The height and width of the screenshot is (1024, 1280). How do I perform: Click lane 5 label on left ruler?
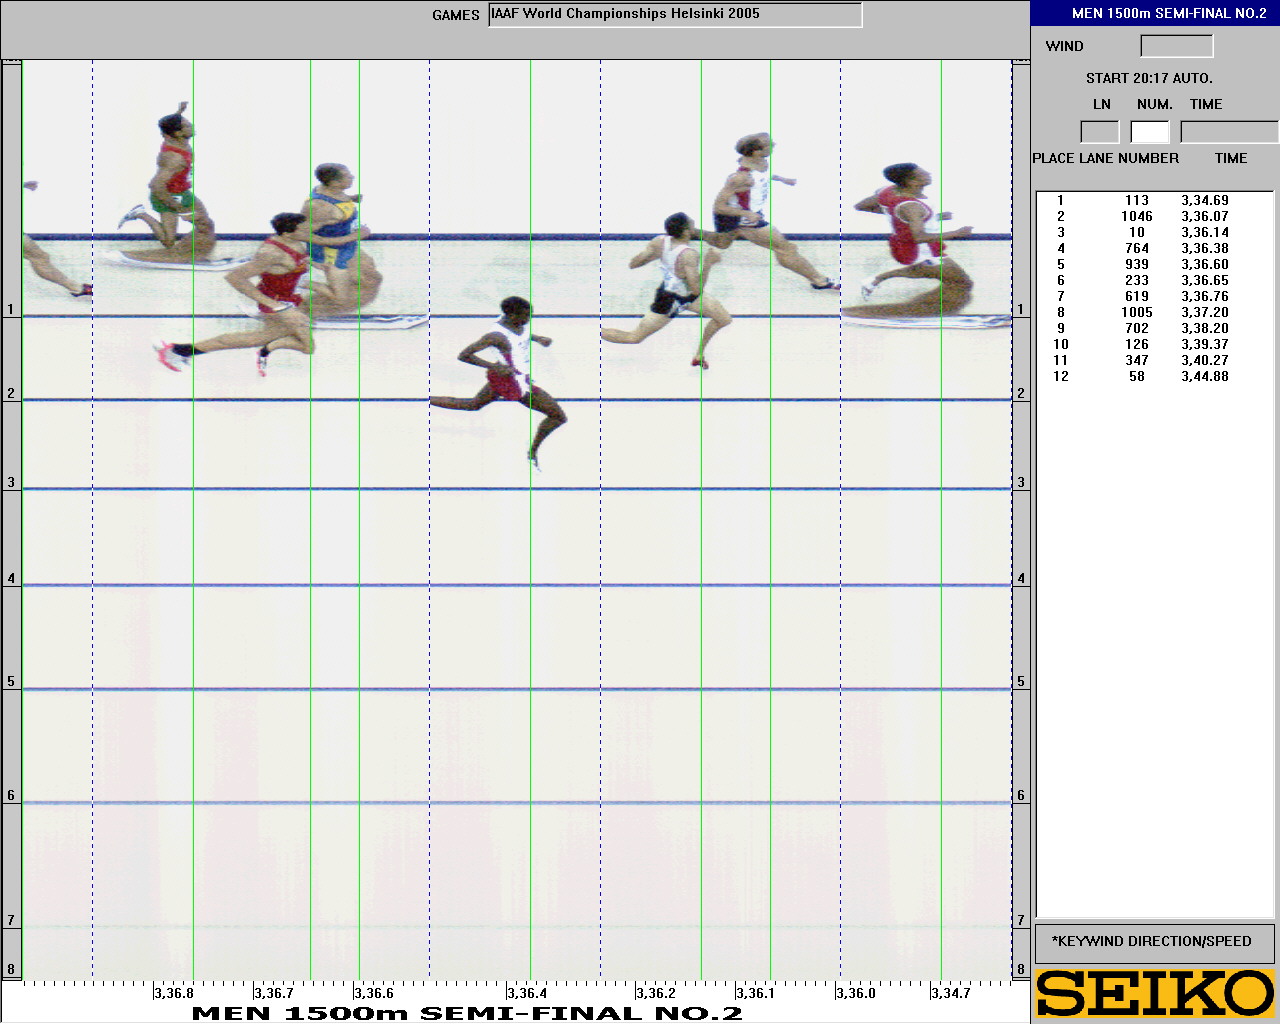tap(11, 682)
